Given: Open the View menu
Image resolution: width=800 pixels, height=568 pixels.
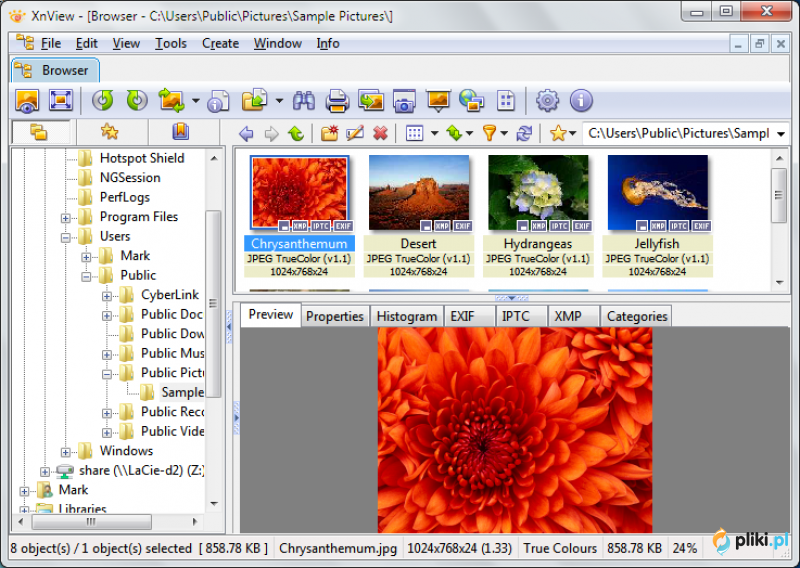Looking at the screenshot, I should point(126,43).
